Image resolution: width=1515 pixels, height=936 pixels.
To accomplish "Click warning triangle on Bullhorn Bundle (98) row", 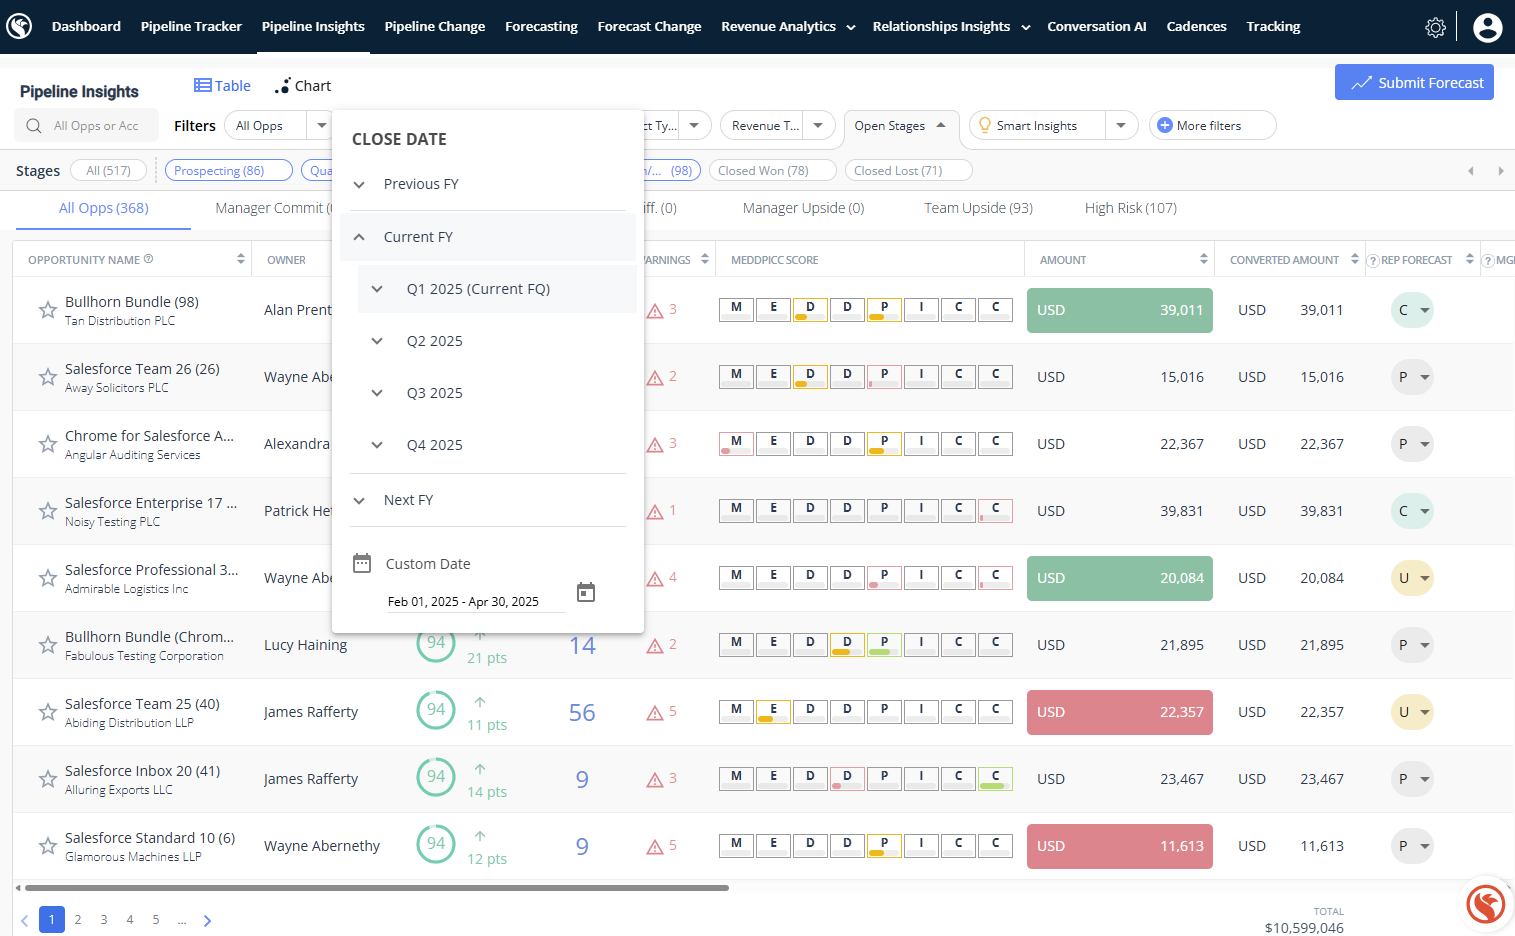I will pos(655,311).
